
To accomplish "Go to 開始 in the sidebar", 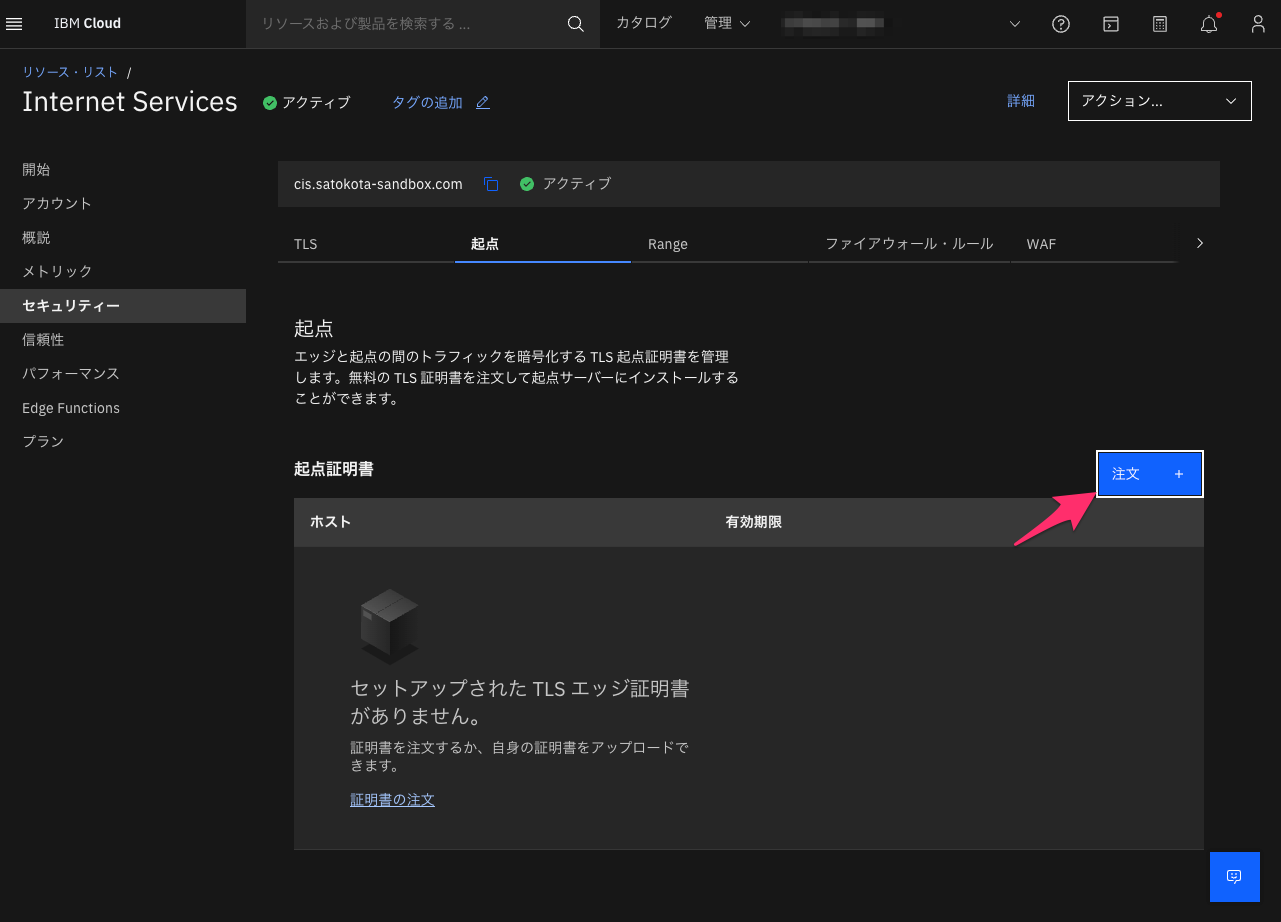I will point(123,170).
